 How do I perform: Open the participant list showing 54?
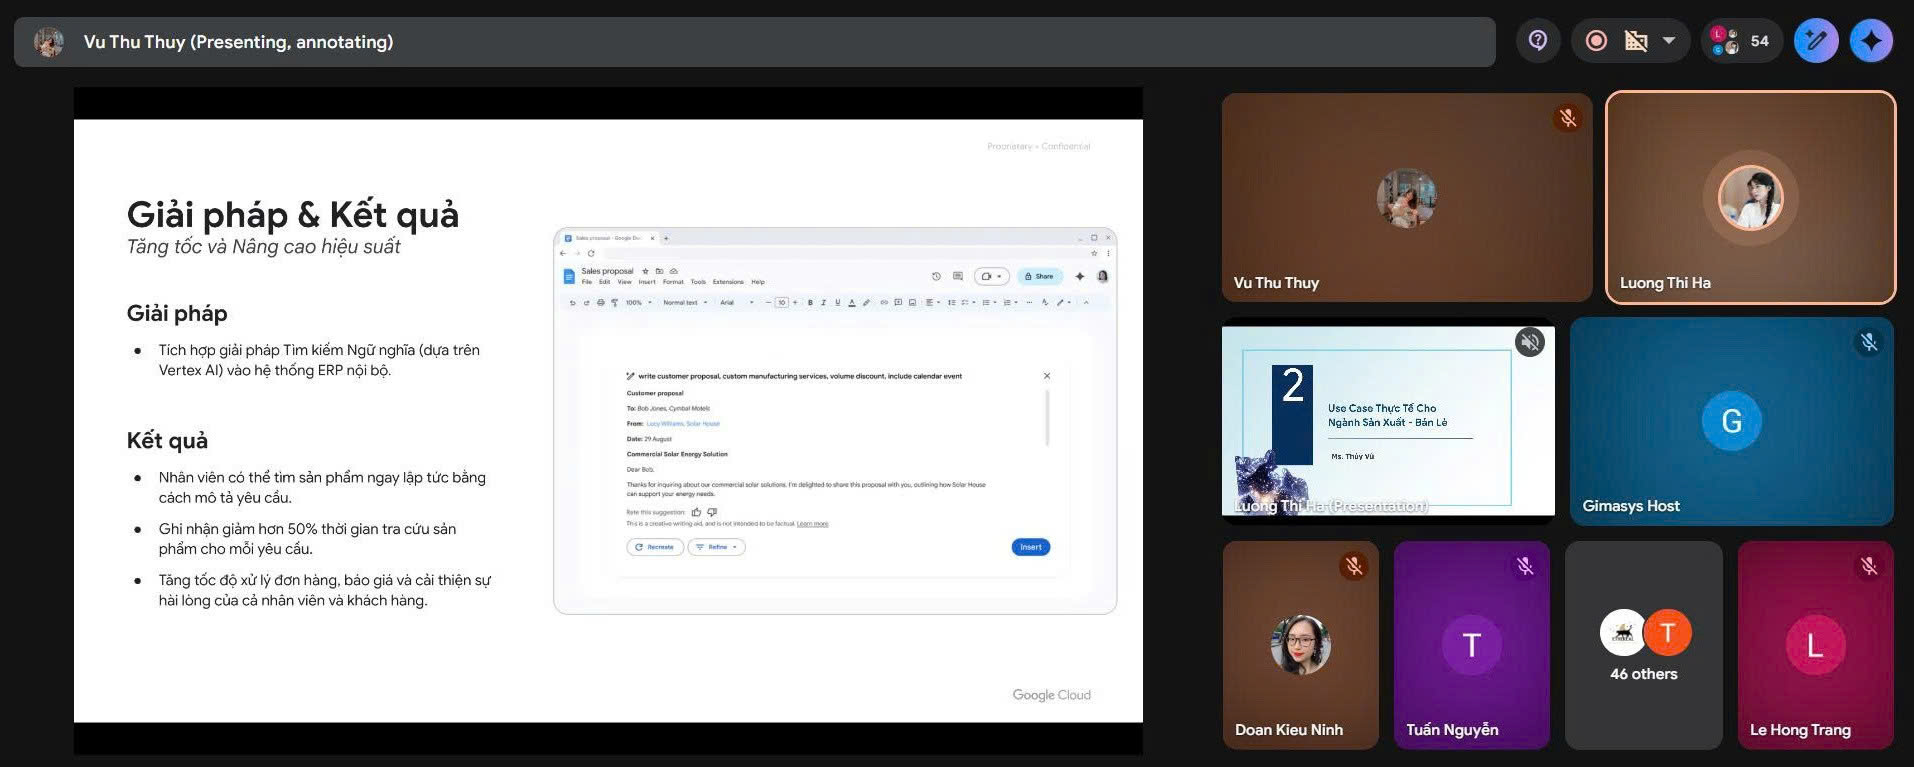1741,41
